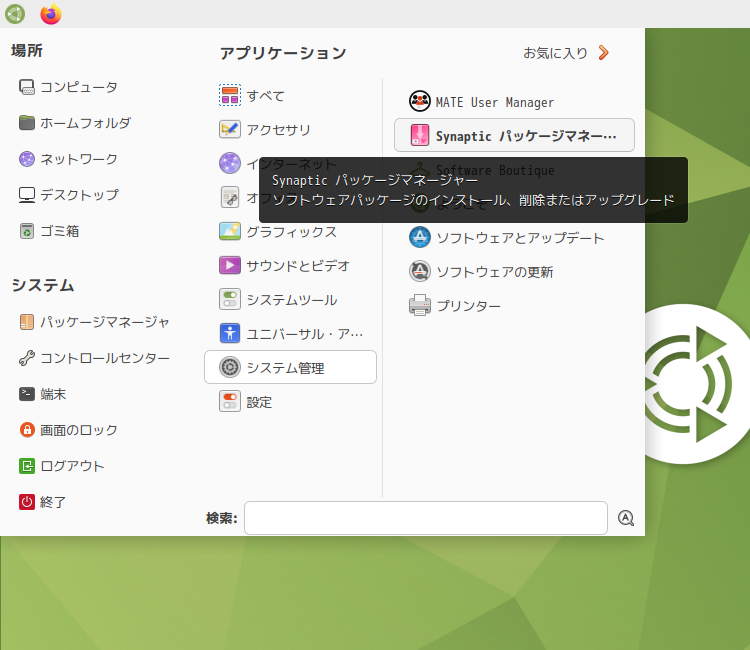Click the お気に入り chevron arrow

tap(604, 53)
